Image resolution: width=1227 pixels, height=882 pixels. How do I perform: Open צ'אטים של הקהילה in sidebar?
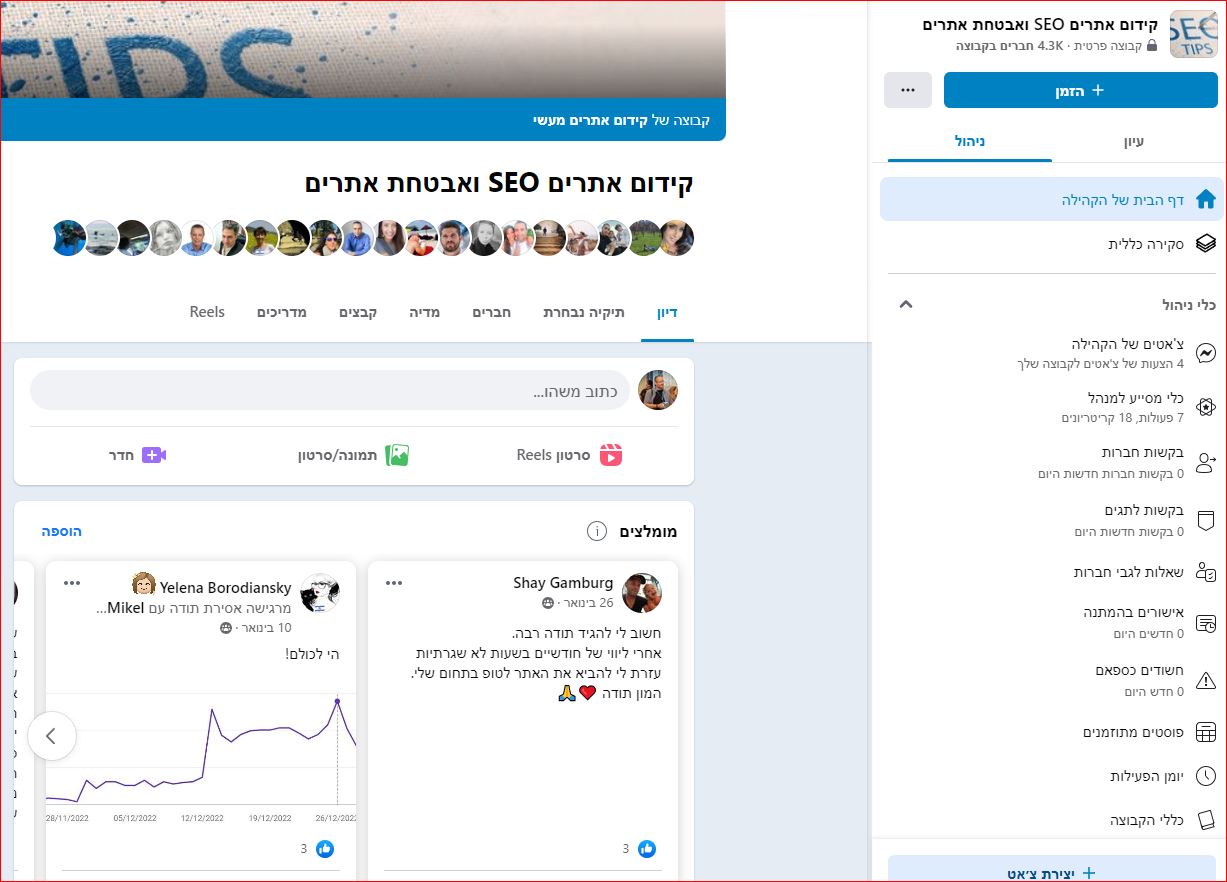point(1051,353)
